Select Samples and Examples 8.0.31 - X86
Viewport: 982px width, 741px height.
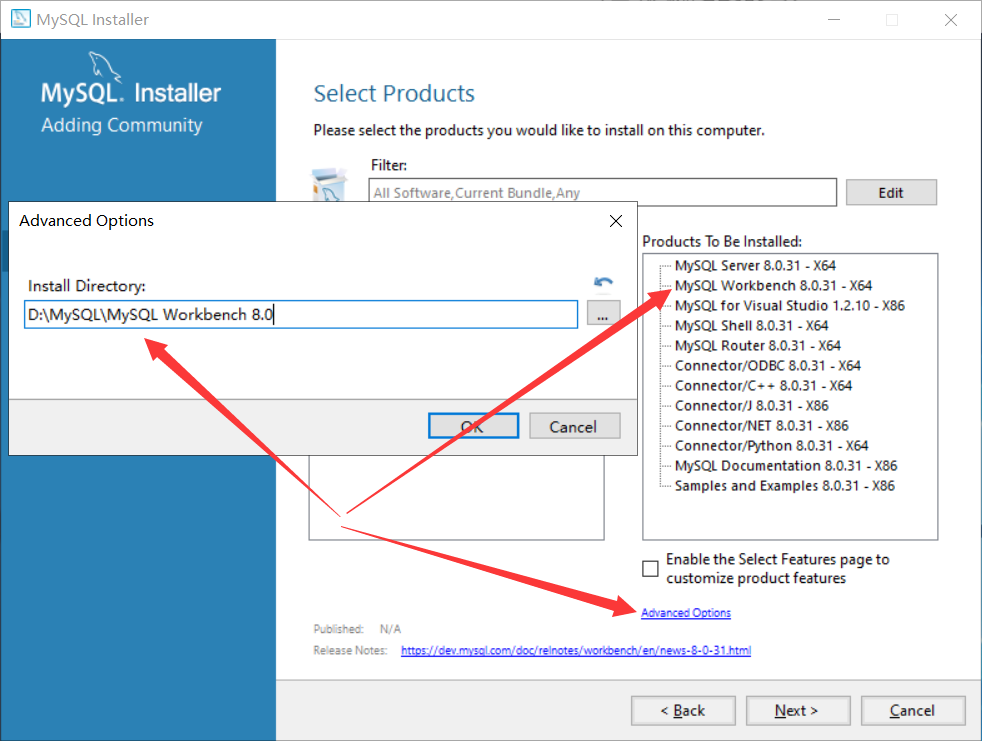pyautogui.click(x=785, y=486)
